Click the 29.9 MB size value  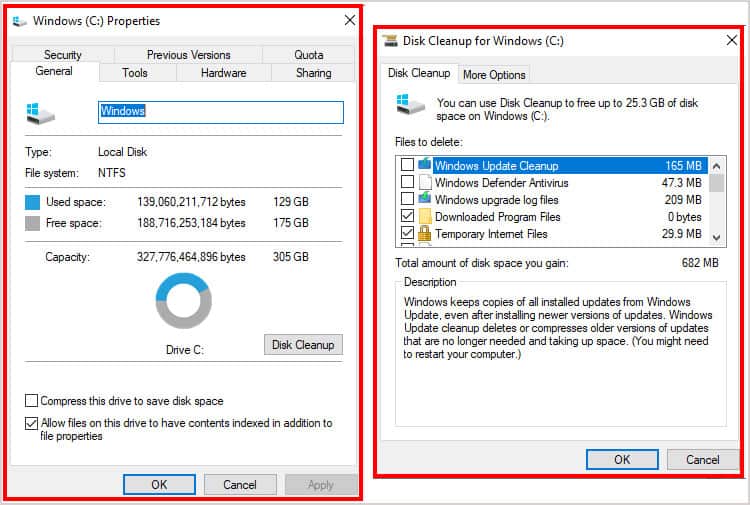click(x=682, y=234)
